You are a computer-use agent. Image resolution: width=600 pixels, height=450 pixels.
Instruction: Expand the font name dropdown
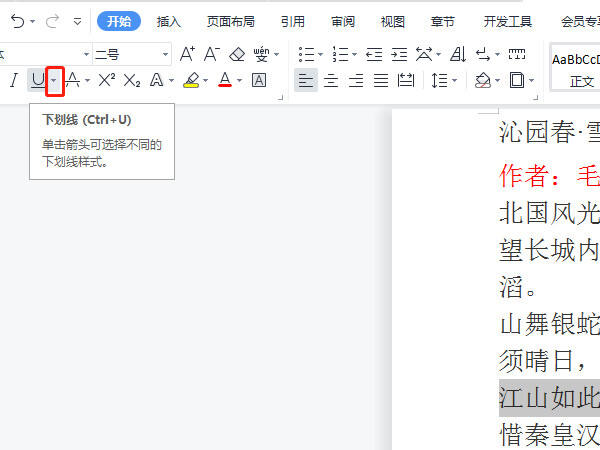coord(86,54)
